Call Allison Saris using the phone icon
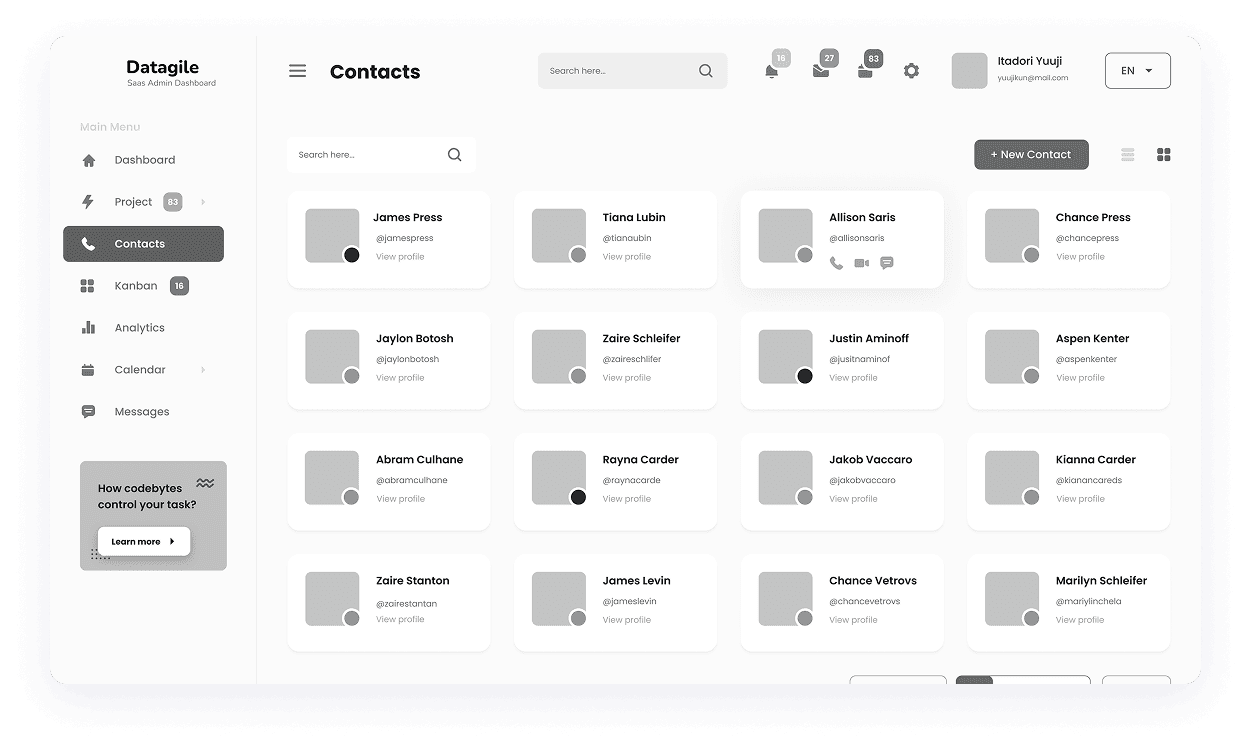 click(x=837, y=264)
